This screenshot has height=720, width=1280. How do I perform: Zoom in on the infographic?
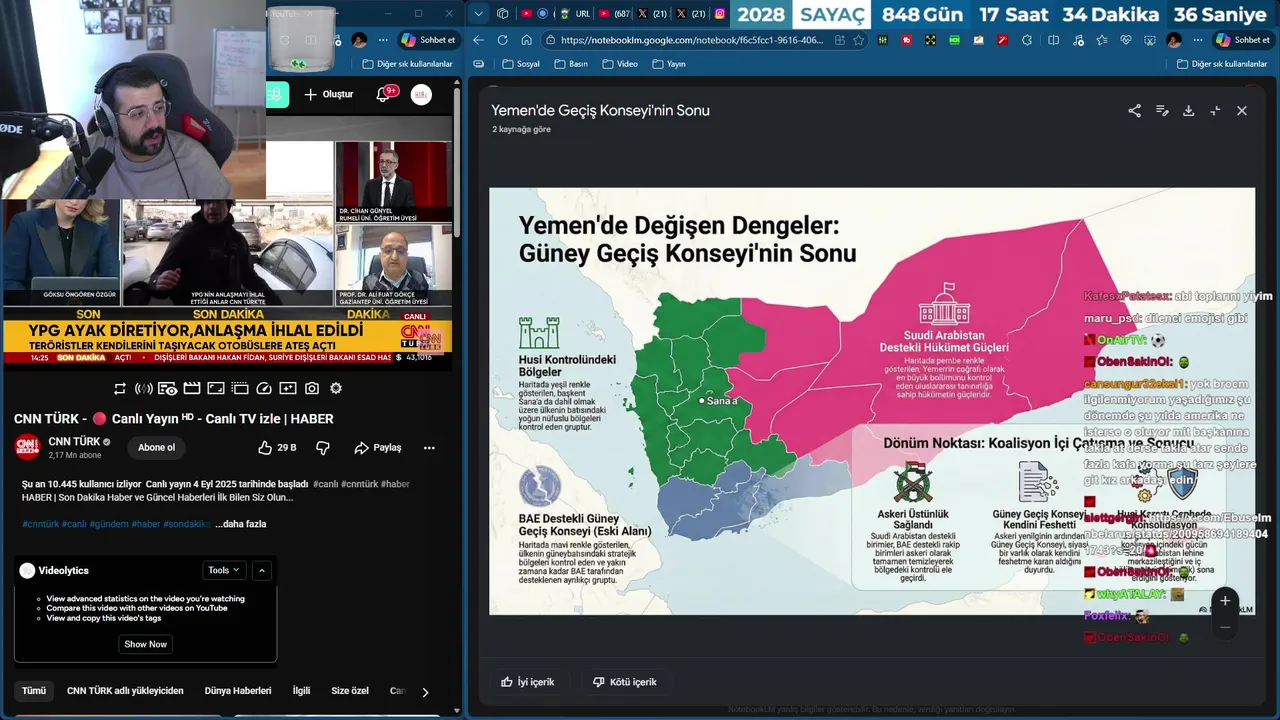[1225, 601]
